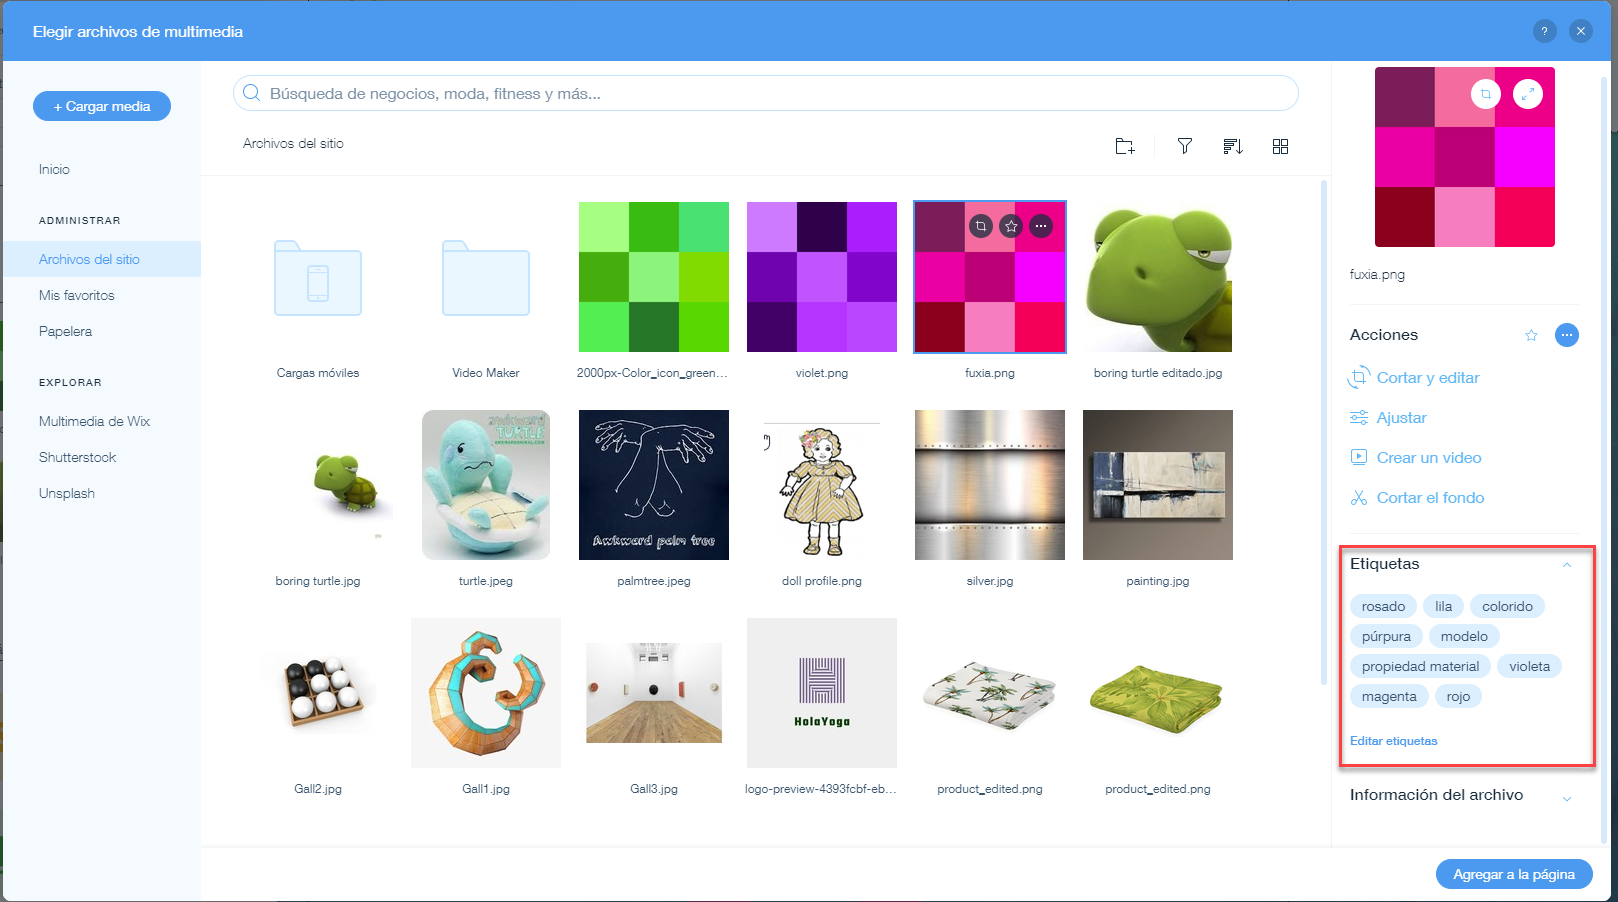Click the media search input field
The height and width of the screenshot is (902, 1618).
coord(765,93)
